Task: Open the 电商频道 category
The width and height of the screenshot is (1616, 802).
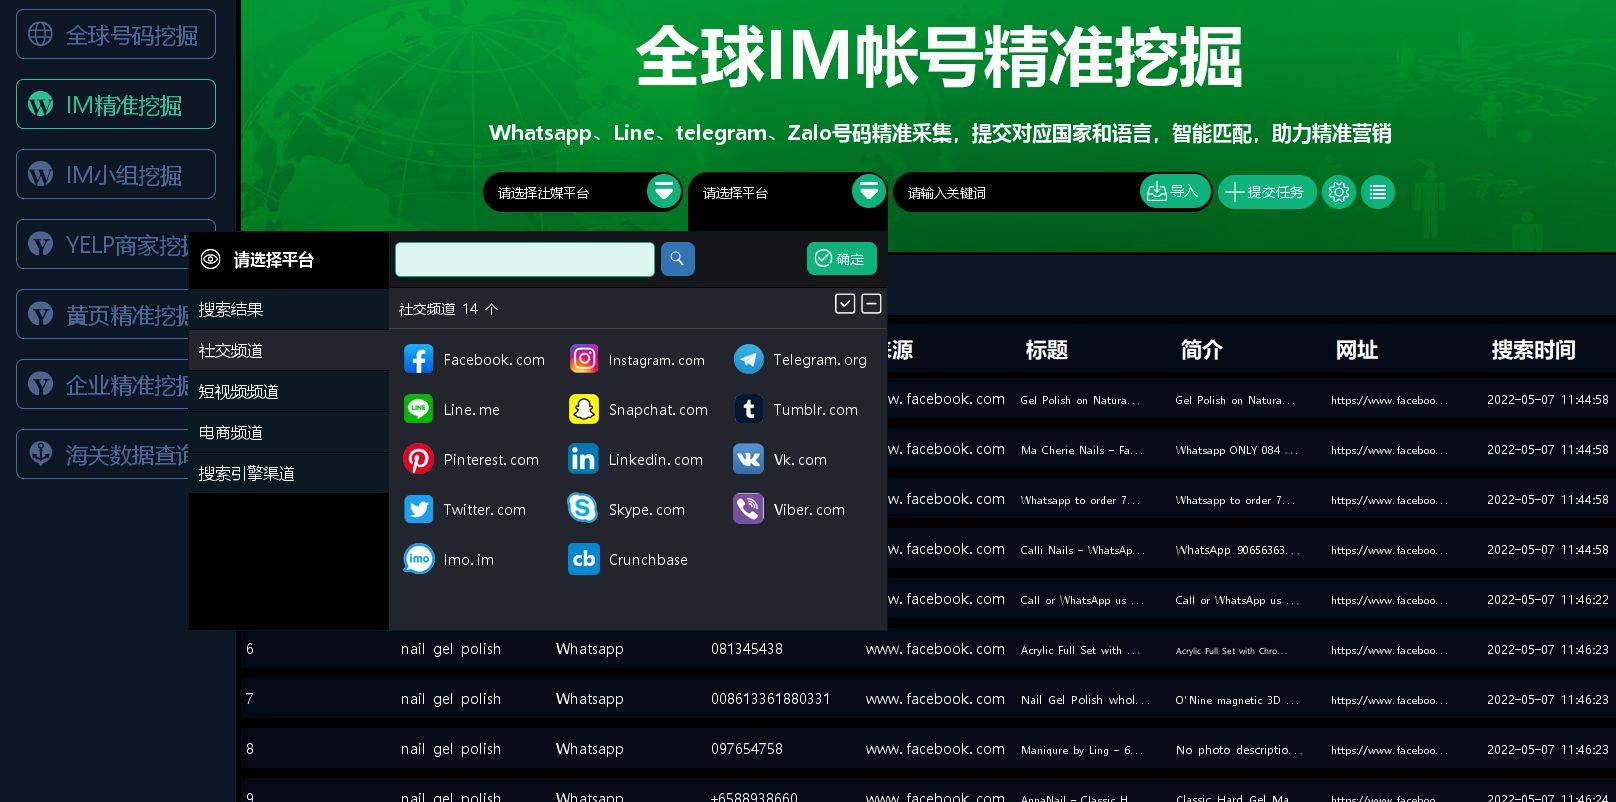Action: (289, 433)
